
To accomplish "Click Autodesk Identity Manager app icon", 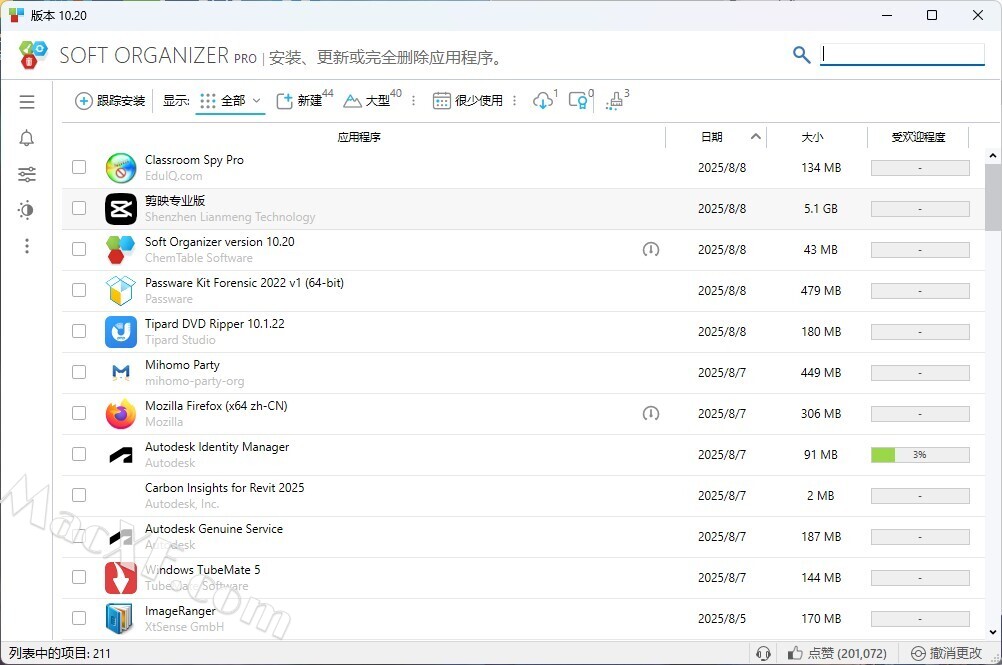I will pyautogui.click(x=121, y=455).
